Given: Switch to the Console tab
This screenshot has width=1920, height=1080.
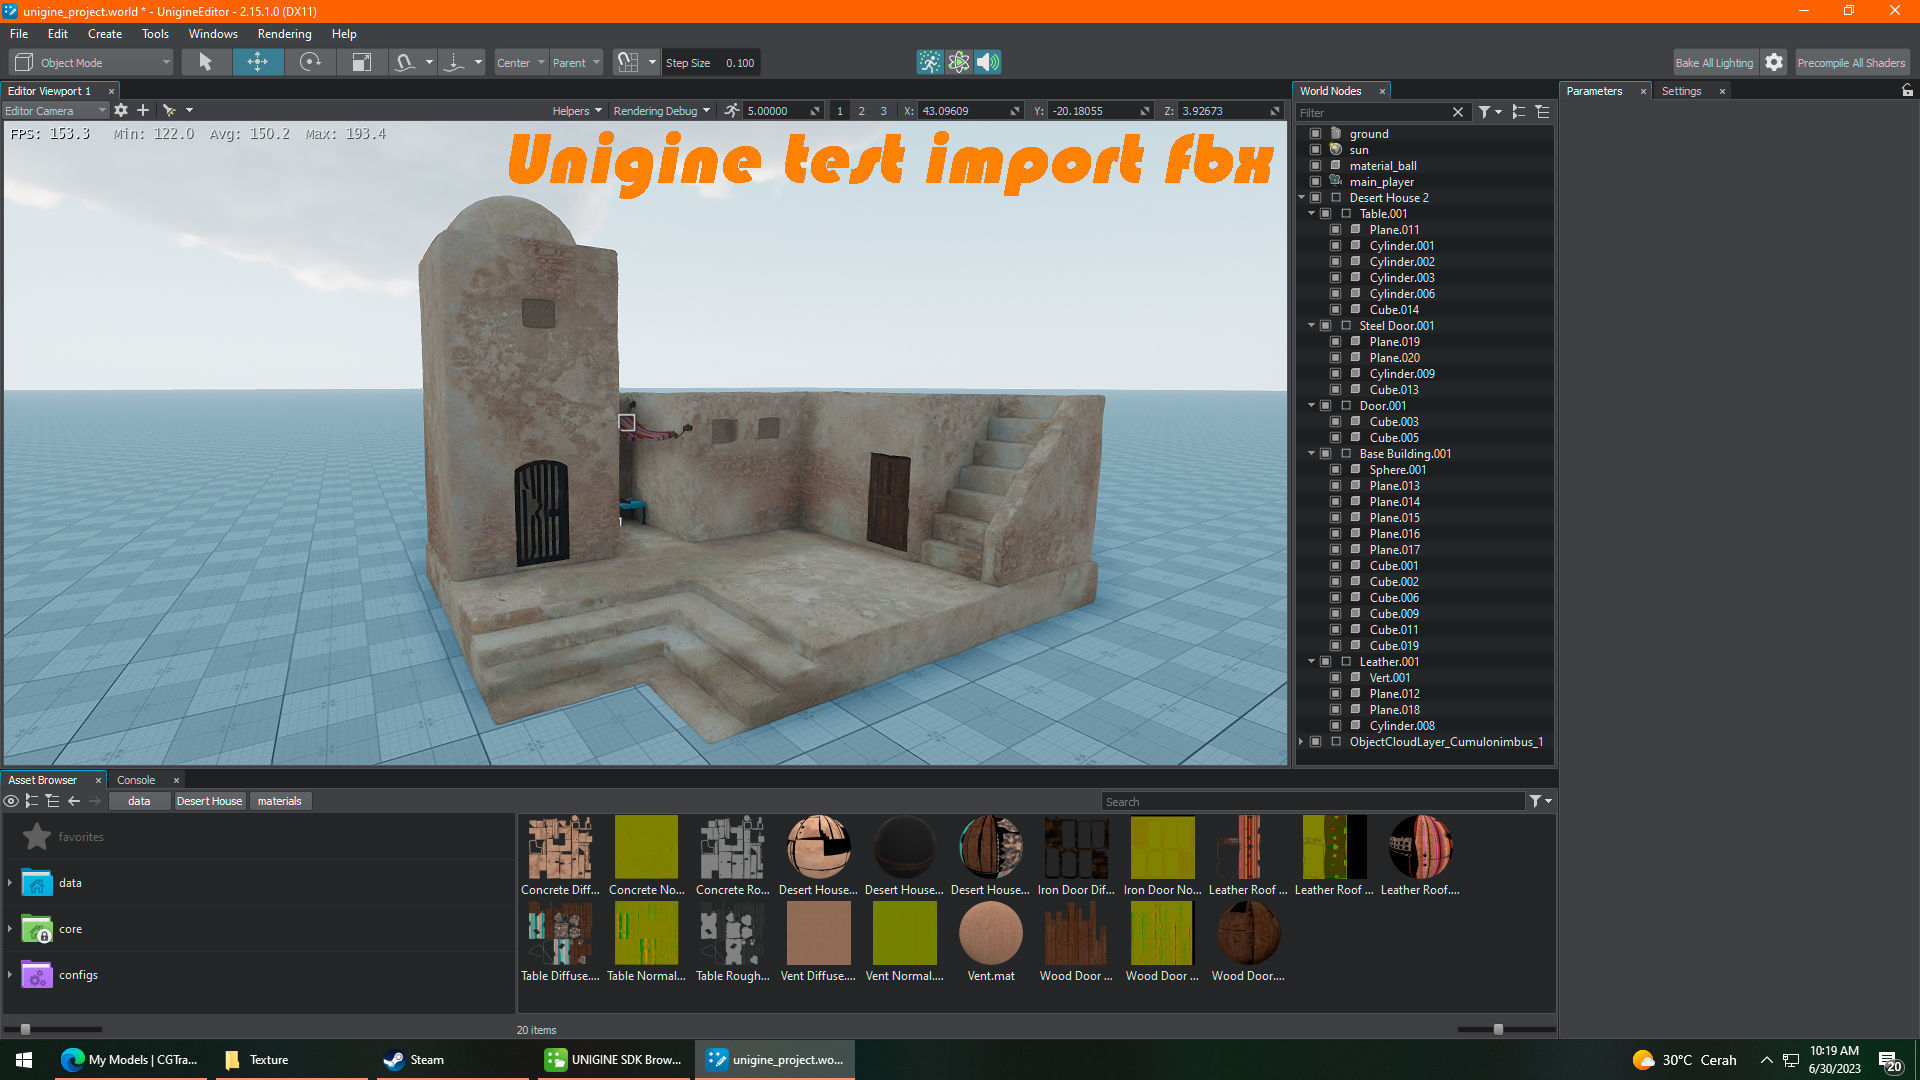Looking at the screenshot, I should pyautogui.click(x=136, y=779).
